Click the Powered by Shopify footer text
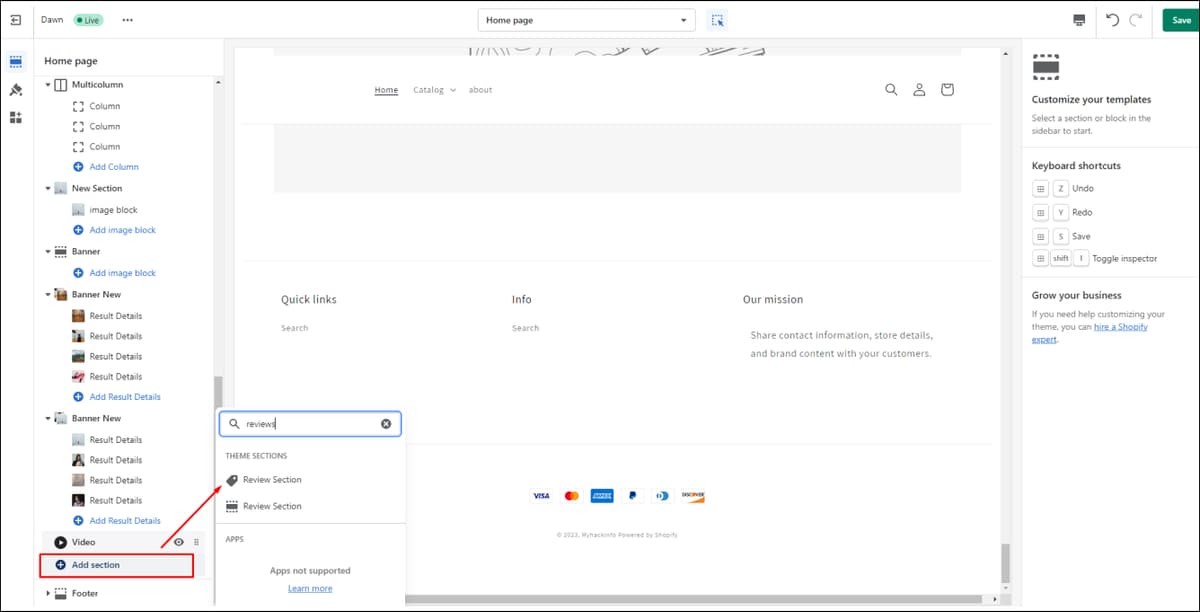Viewport: 1200px width, 612px height. tap(647, 535)
